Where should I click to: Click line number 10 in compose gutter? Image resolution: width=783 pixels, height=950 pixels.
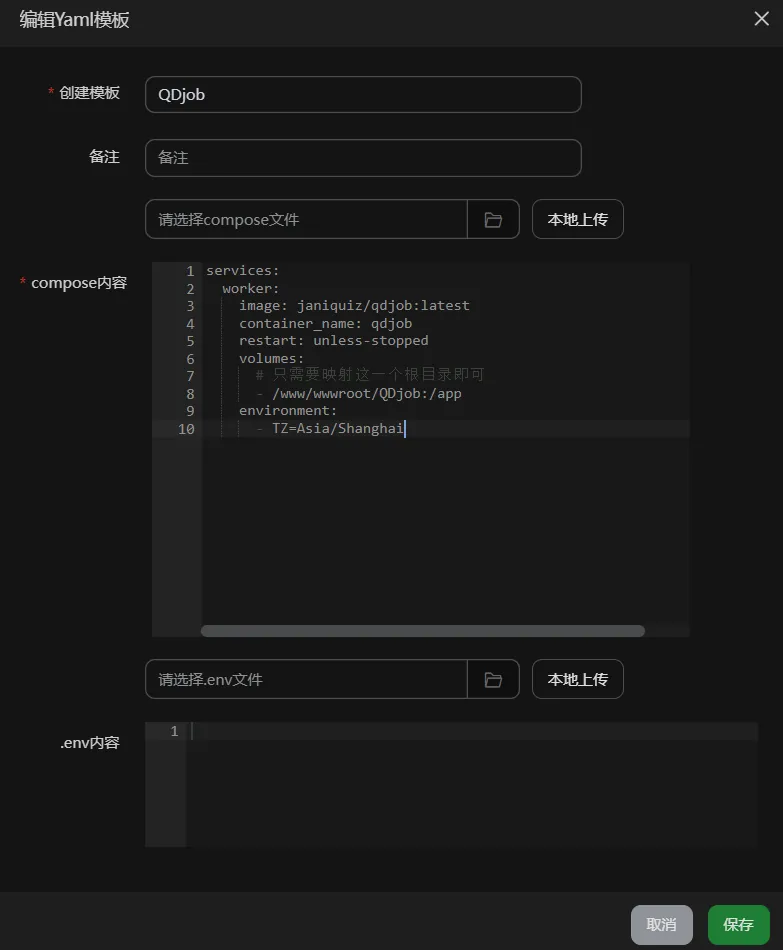[x=185, y=429]
